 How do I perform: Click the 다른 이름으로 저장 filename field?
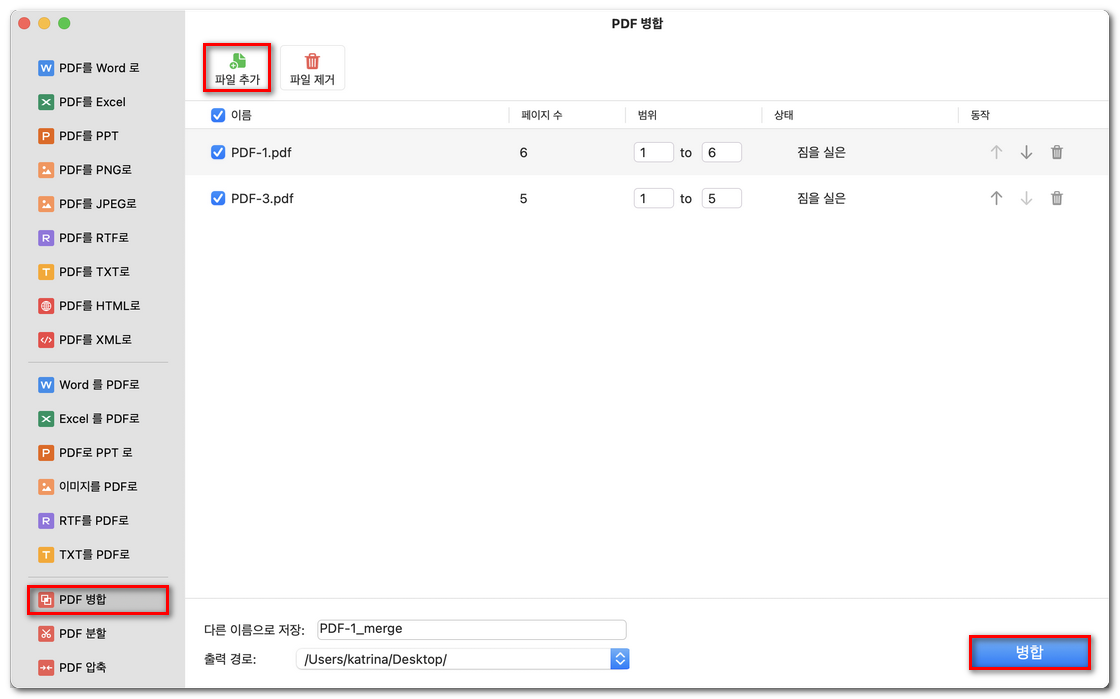(x=470, y=629)
